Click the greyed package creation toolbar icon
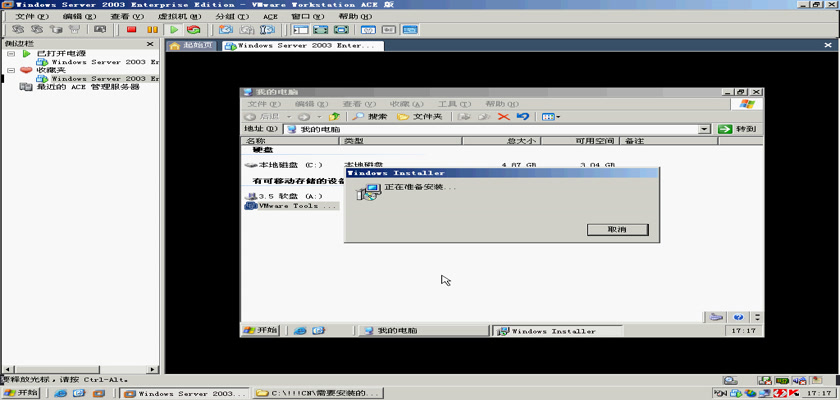This screenshot has width=840, height=400. [75, 29]
